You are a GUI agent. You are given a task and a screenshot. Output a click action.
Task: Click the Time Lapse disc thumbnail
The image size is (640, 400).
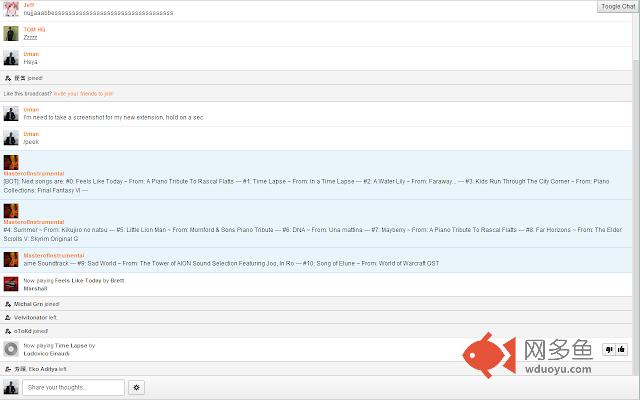coord(11,349)
